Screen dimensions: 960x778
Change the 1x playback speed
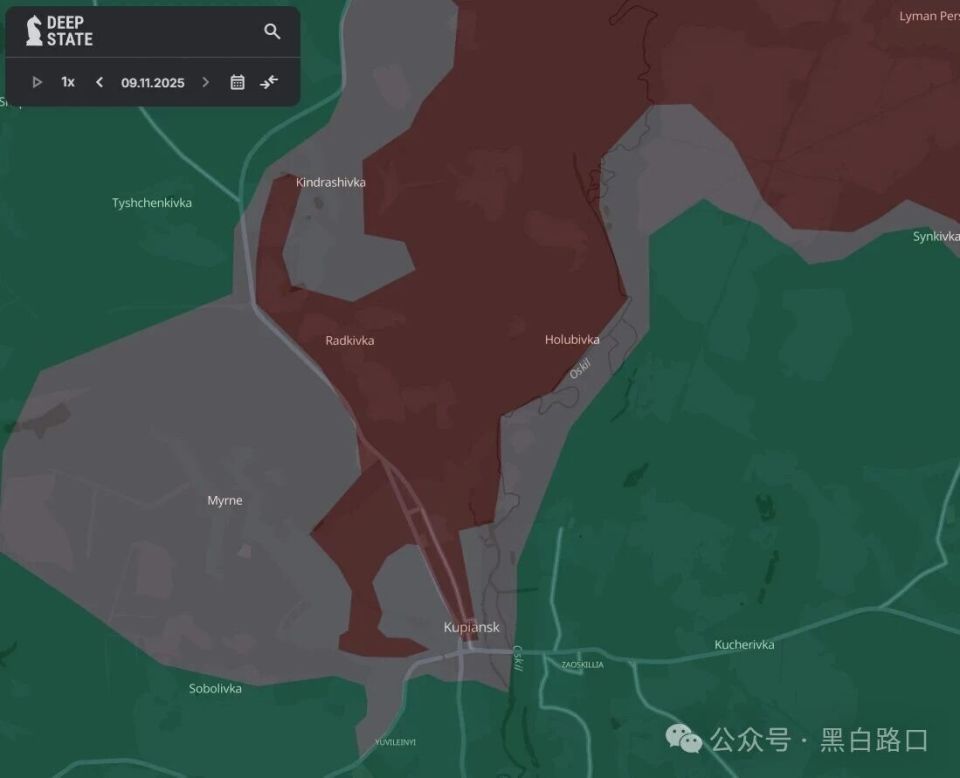click(x=68, y=82)
